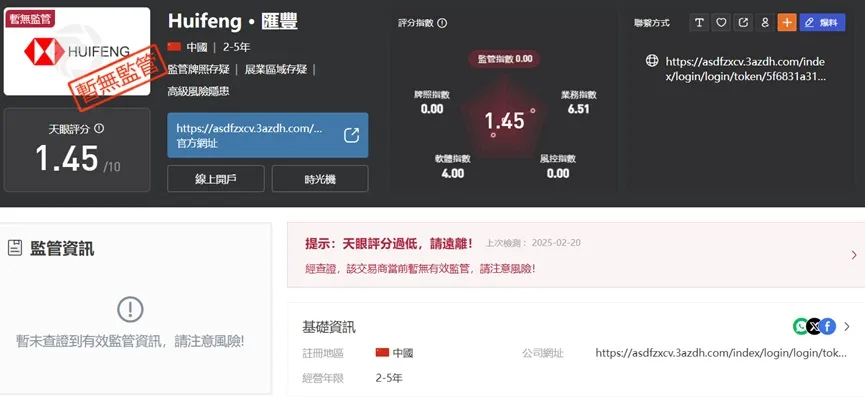
Task: Click the 經營年限 2-5年 value
Action: click(x=389, y=378)
